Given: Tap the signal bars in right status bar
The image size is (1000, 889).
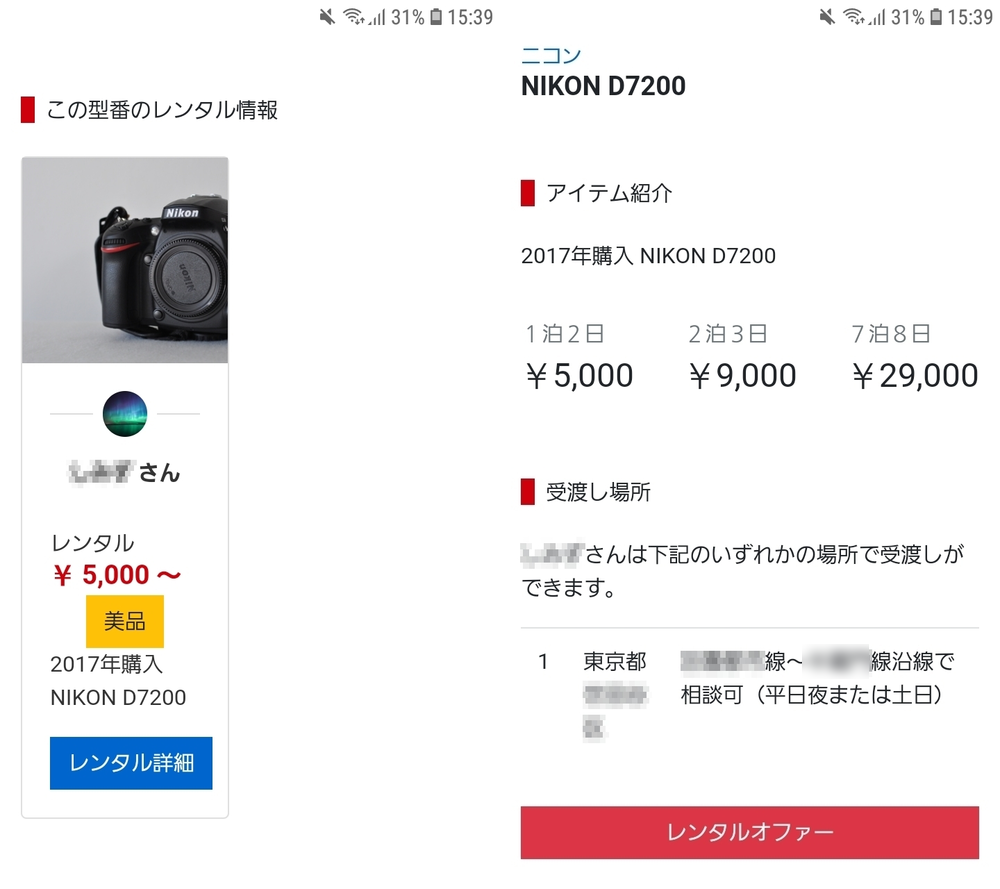Looking at the screenshot, I should pos(876,17).
